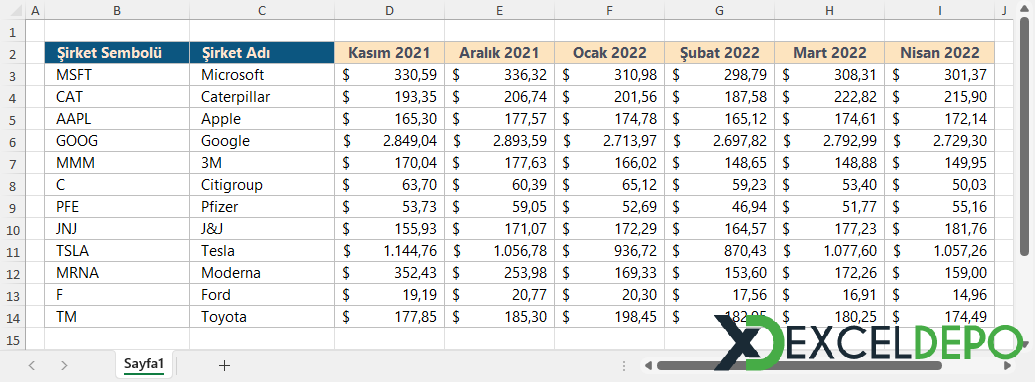Image resolution: width=1035 pixels, height=382 pixels.
Task: Select column D header
Action: (389, 11)
